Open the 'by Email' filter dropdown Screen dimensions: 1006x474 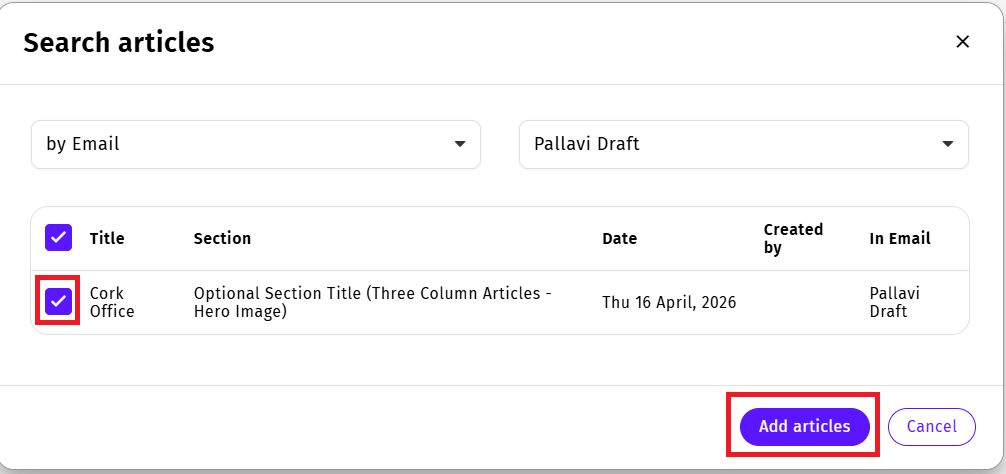255,144
